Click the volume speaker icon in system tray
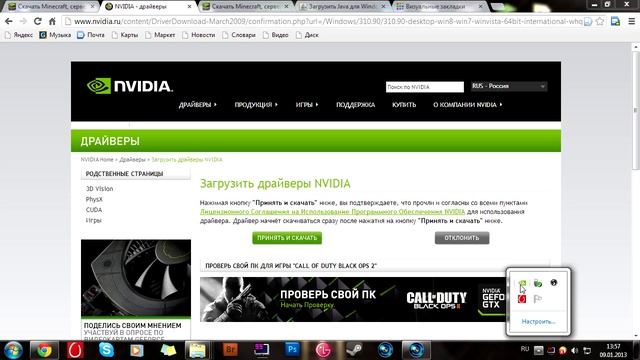Screen dimensions: 640x360 tap(575, 351)
